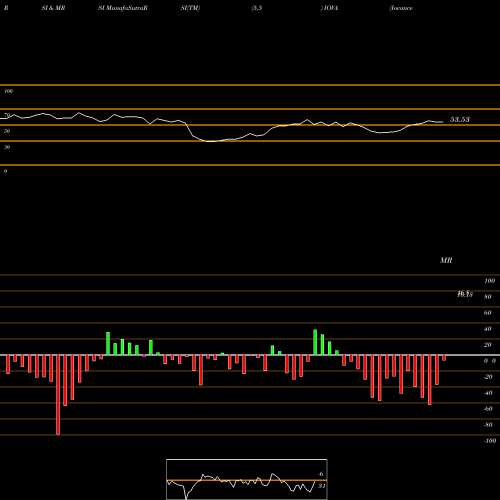Select the longest red bar in the histogram
The image size is (500, 500).
(x=58, y=395)
